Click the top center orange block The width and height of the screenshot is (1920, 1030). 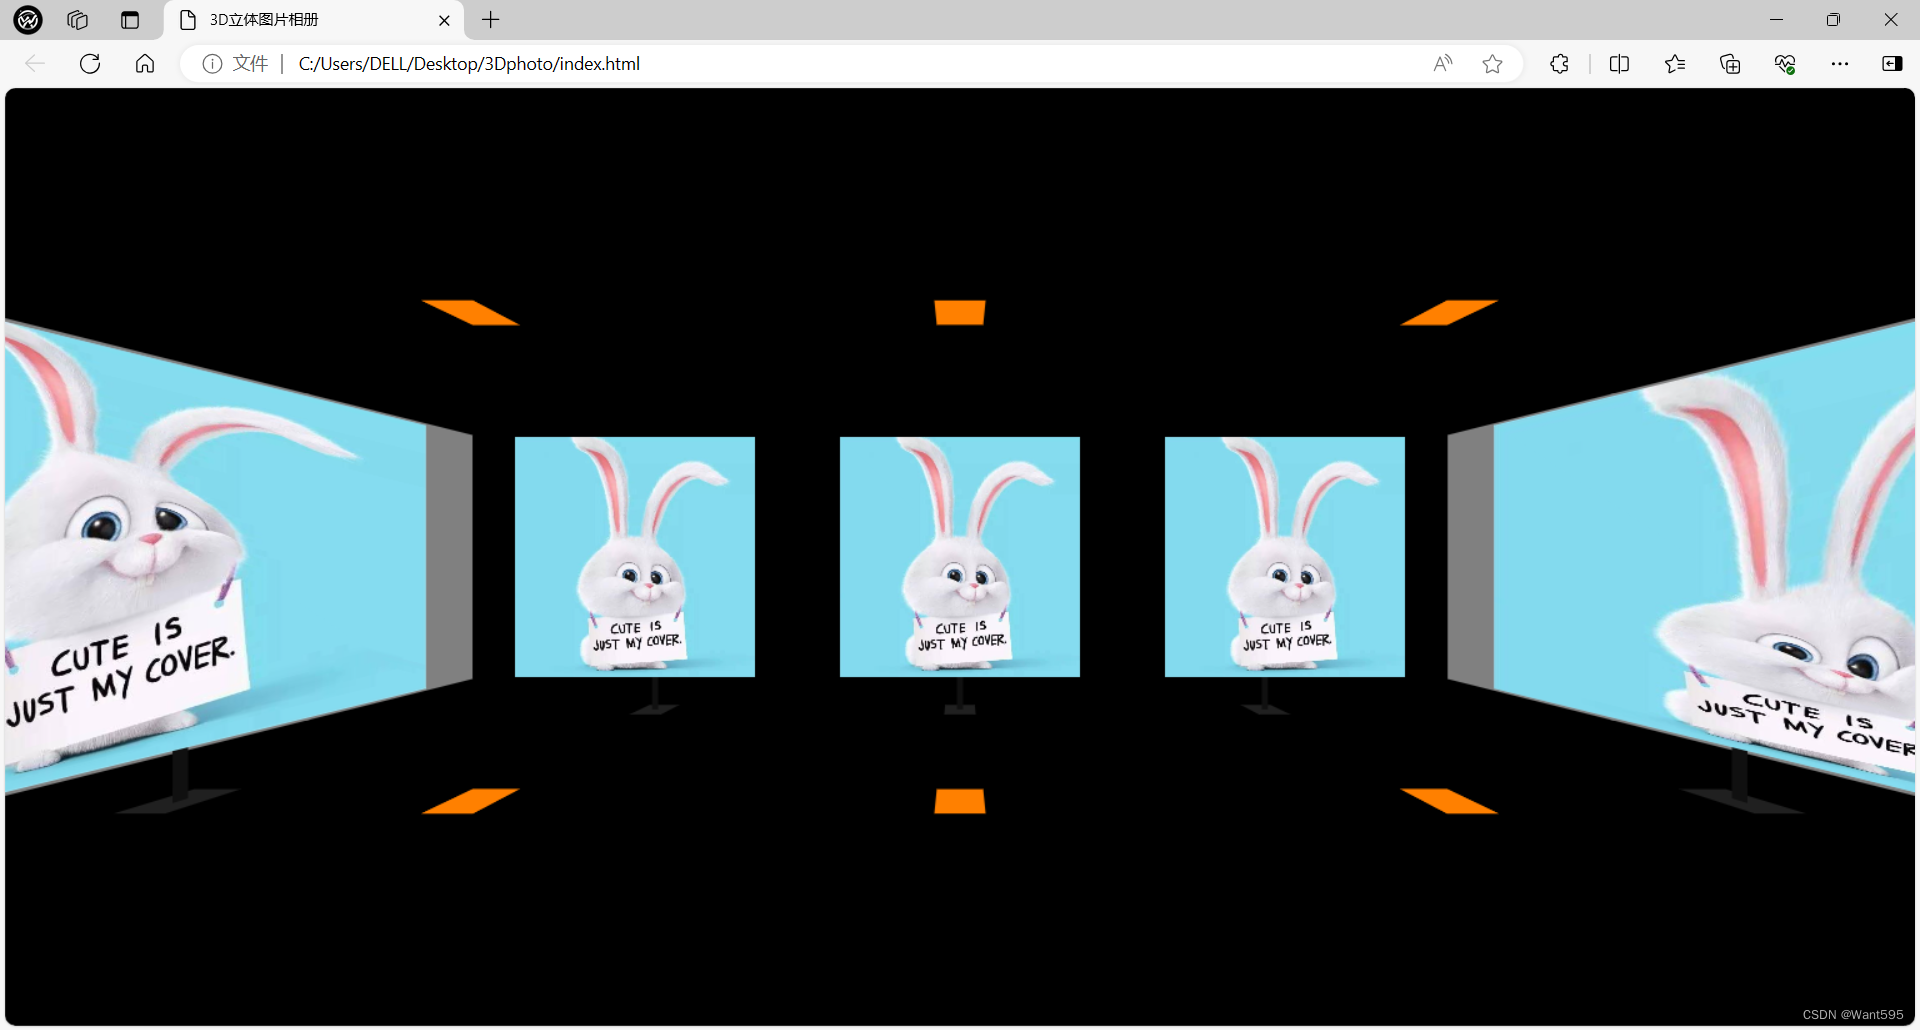click(960, 312)
